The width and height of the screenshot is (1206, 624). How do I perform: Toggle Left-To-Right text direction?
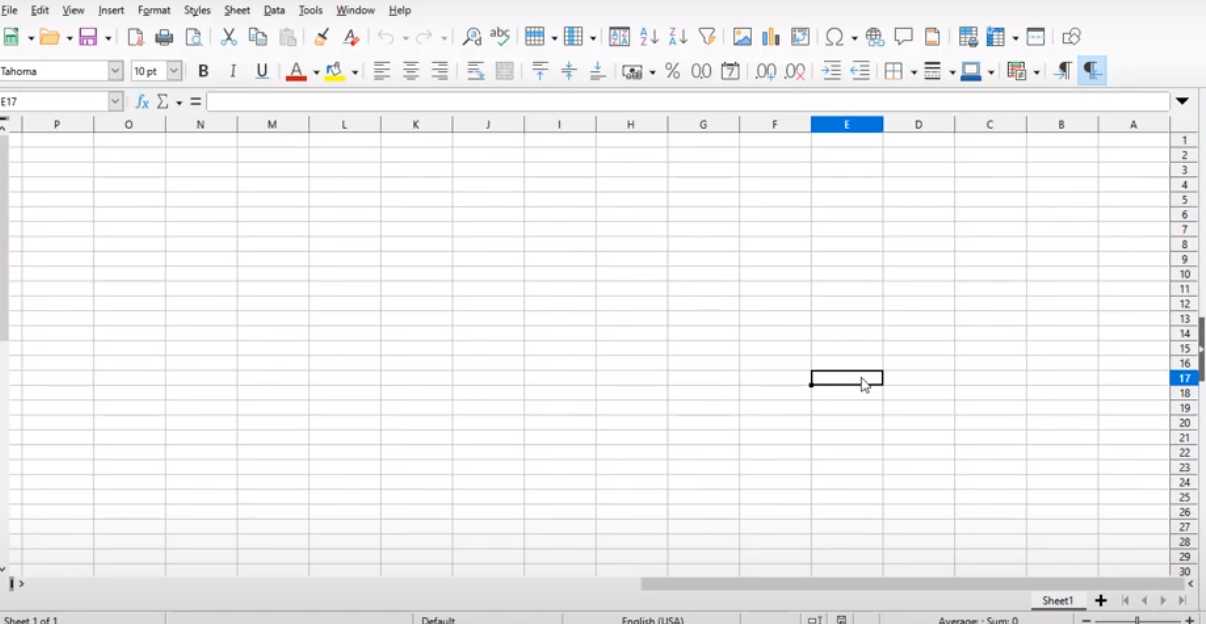point(1064,71)
